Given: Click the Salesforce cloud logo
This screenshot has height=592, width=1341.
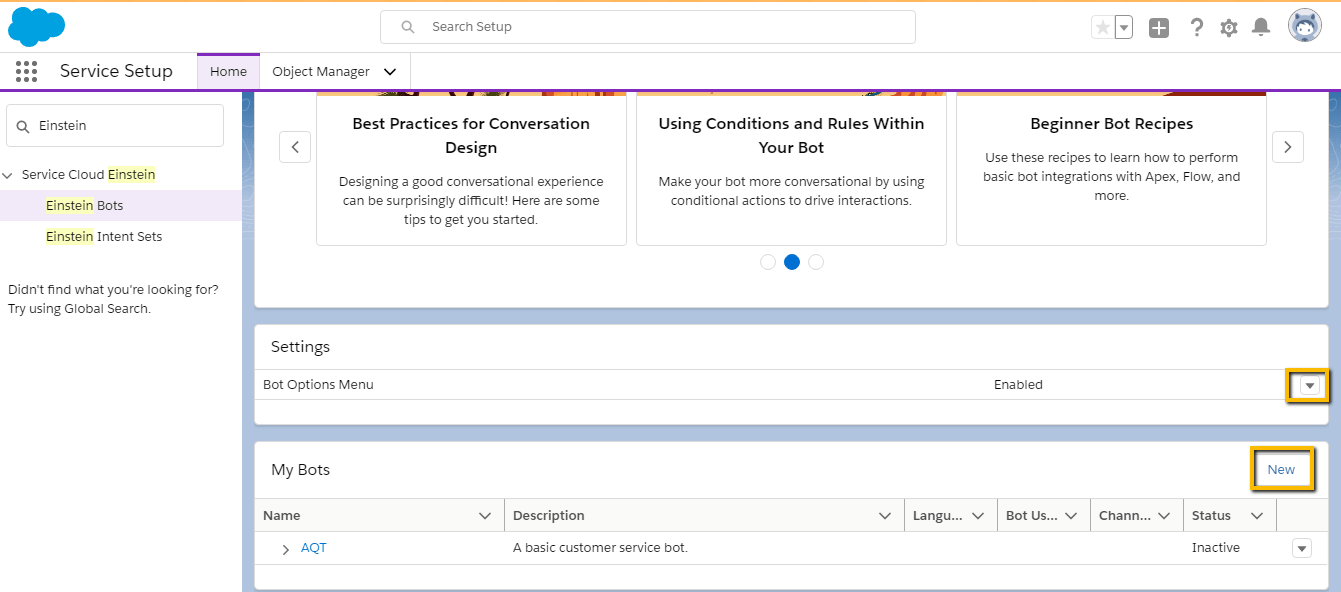Looking at the screenshot, I should [36, 26].
